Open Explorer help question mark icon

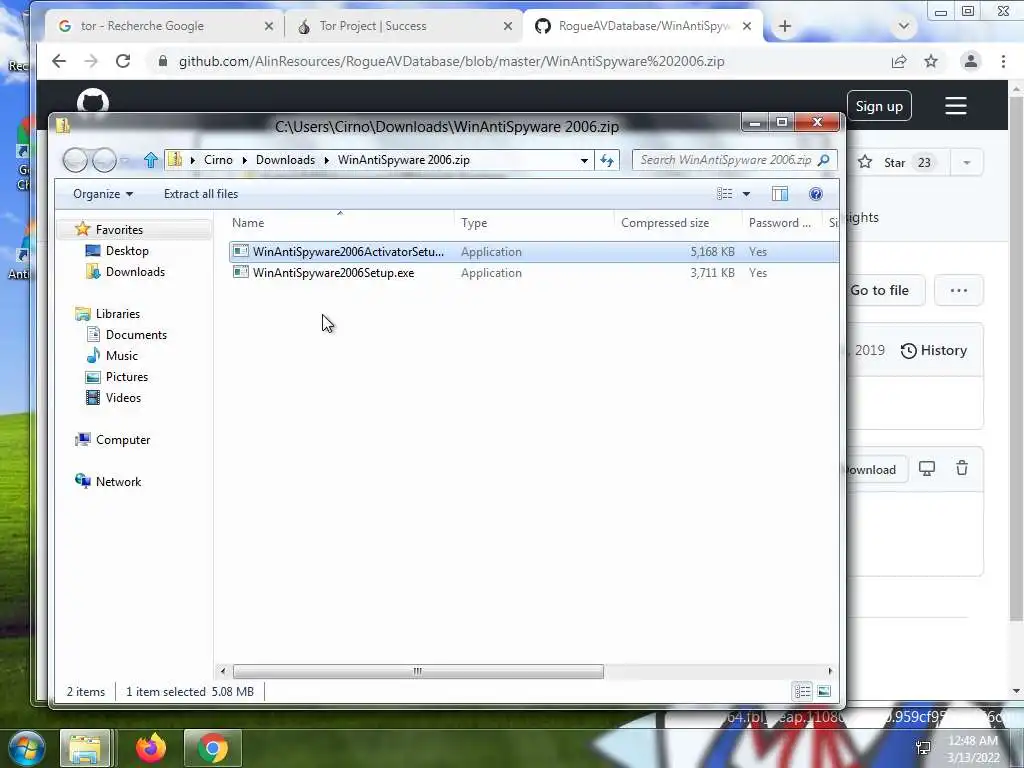(815, 194)
